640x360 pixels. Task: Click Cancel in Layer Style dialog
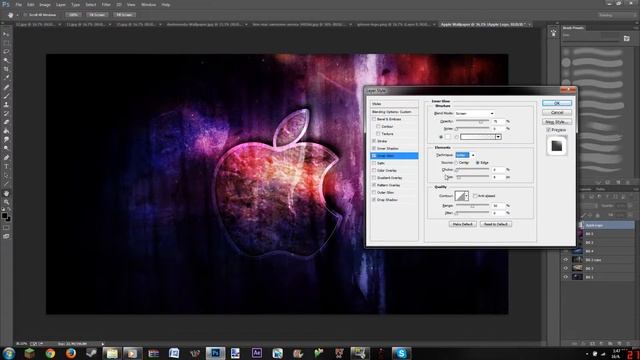557,113
